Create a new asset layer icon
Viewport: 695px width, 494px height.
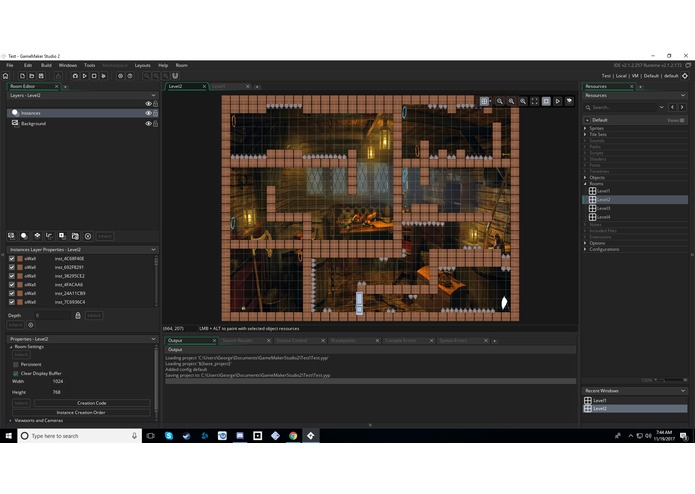62,236
